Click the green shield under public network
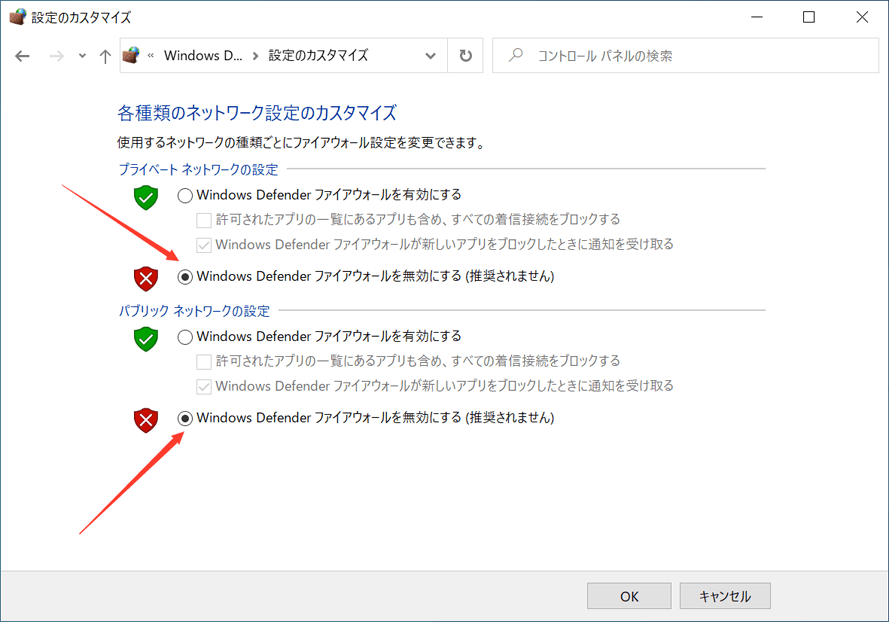The width and height of the screenshot is (889, 622). (x=146, y=339)
